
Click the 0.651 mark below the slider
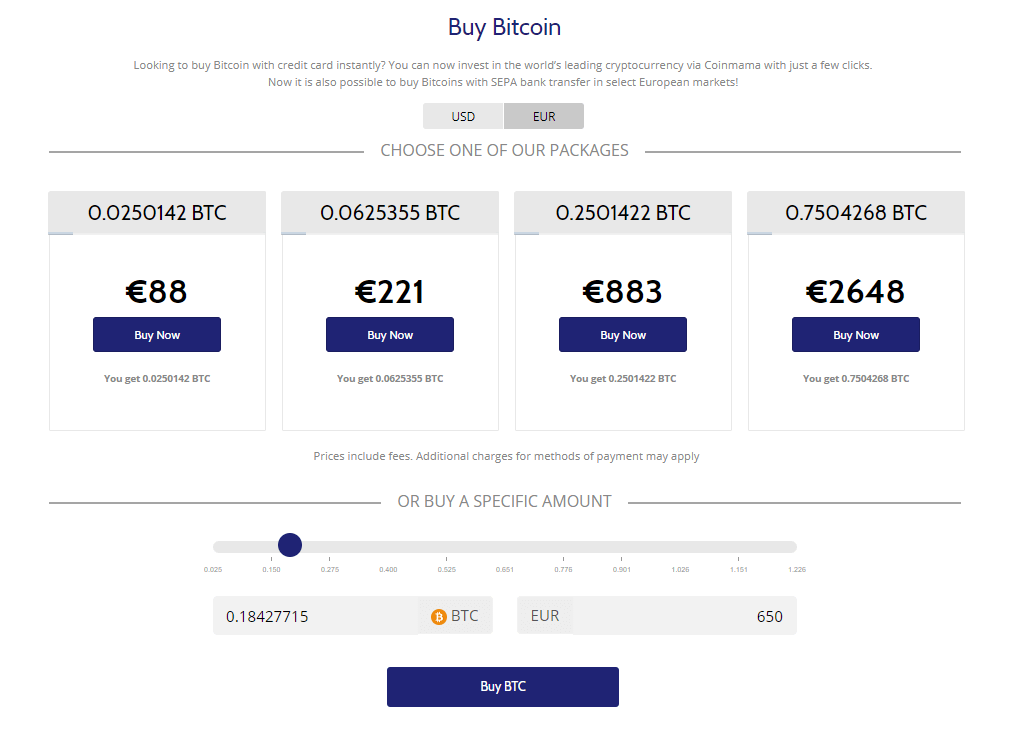click(505, 569)
